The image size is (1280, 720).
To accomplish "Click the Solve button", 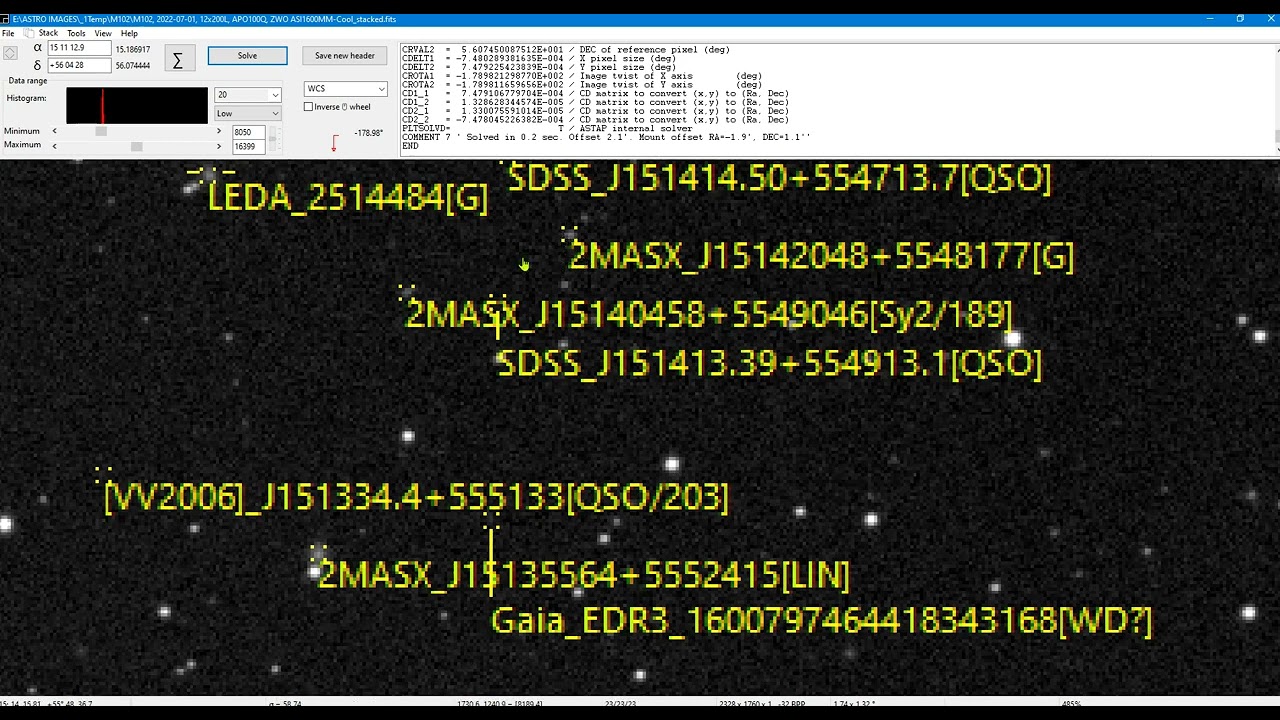I will click(247, 56).
